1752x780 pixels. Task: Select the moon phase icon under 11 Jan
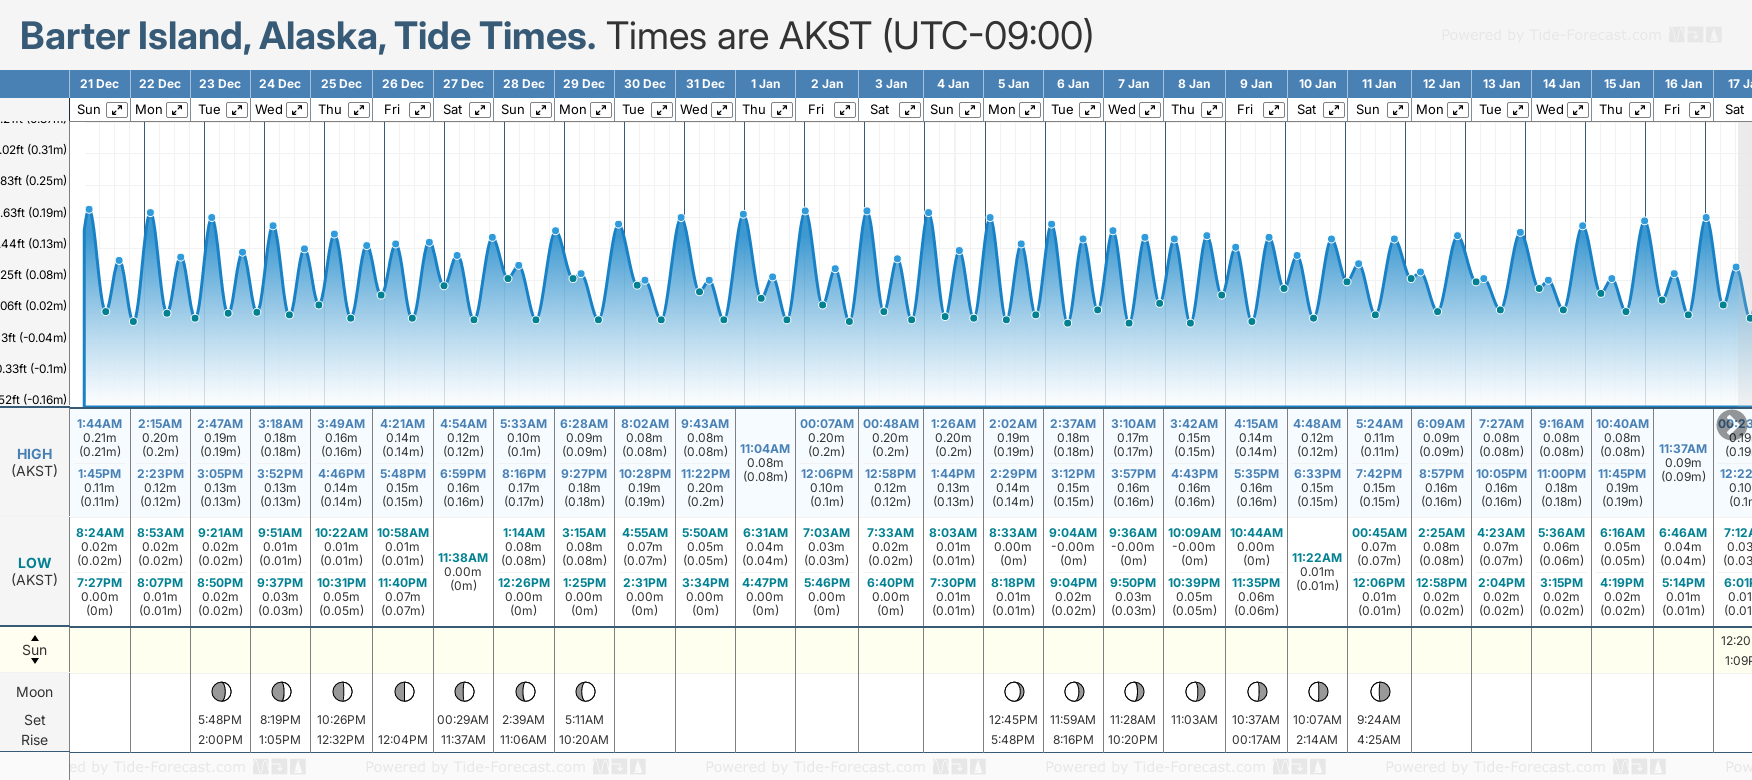point(1380,692)
